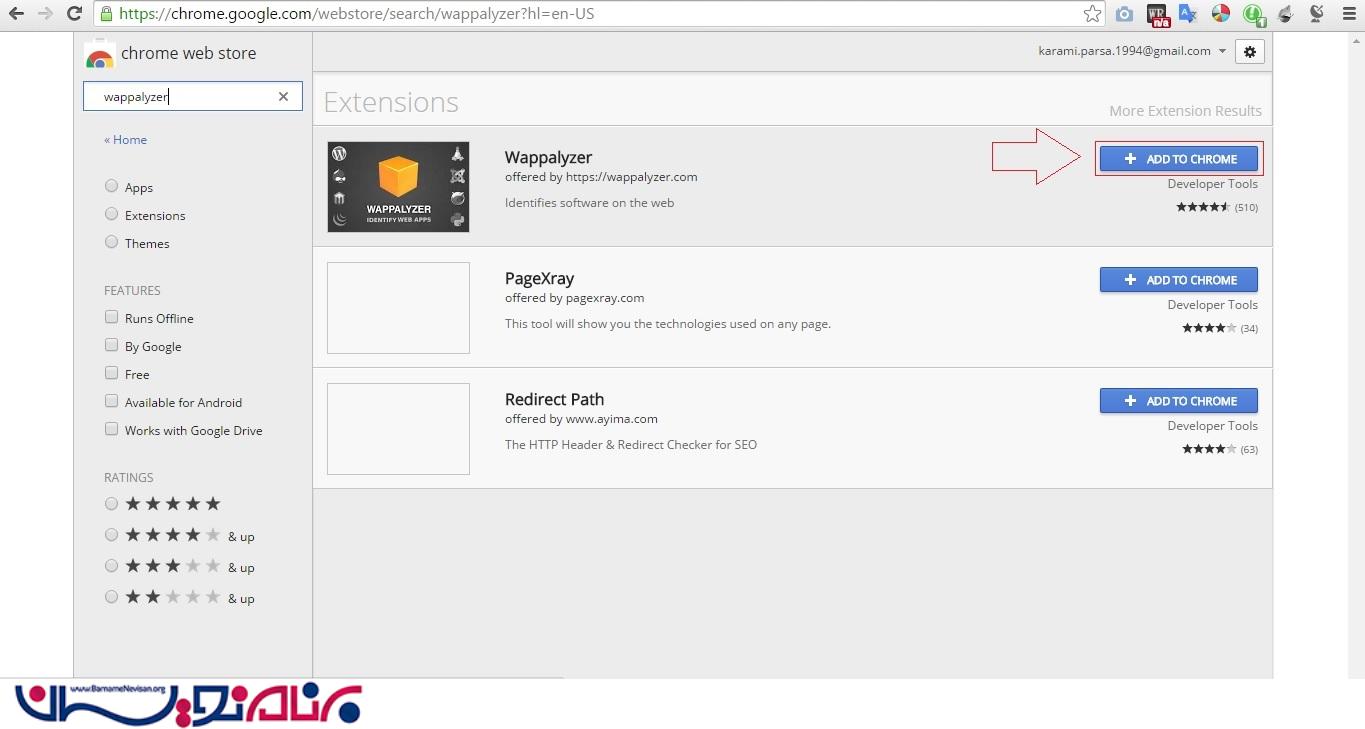Choose three stars & up rating
This screenshot has width=1365, height=729.
pyautogui.click(x=111, y=566)
